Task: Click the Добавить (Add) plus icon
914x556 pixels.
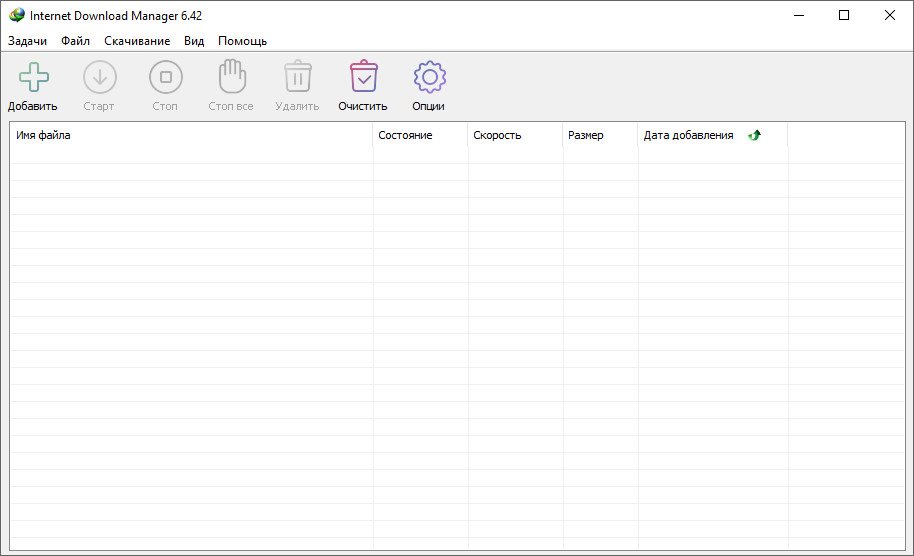Action: pos(33,77)
